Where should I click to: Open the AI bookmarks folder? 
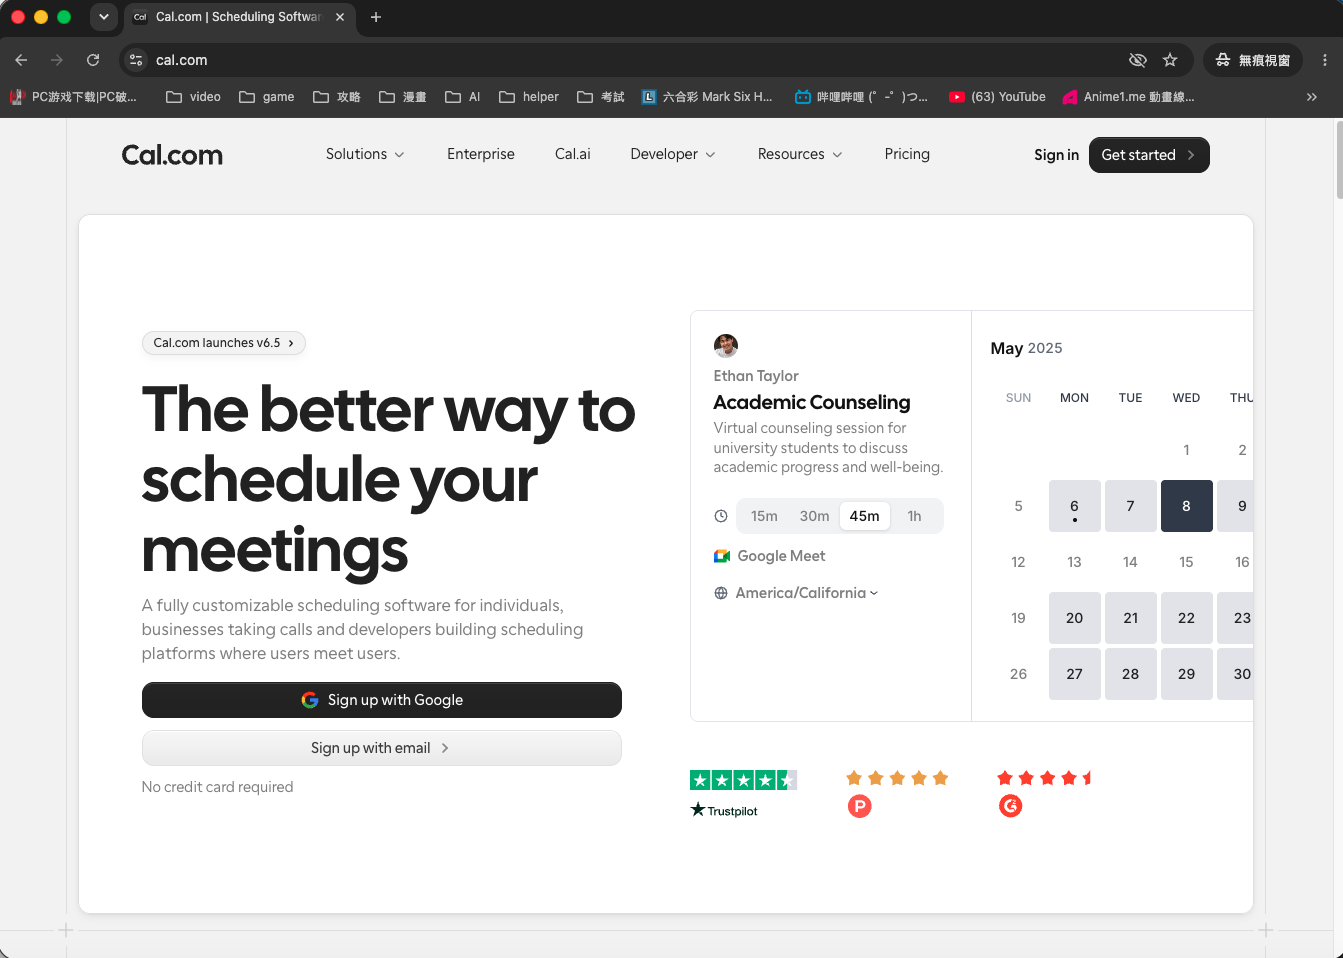pyautogui.click(x=463, y=97)
